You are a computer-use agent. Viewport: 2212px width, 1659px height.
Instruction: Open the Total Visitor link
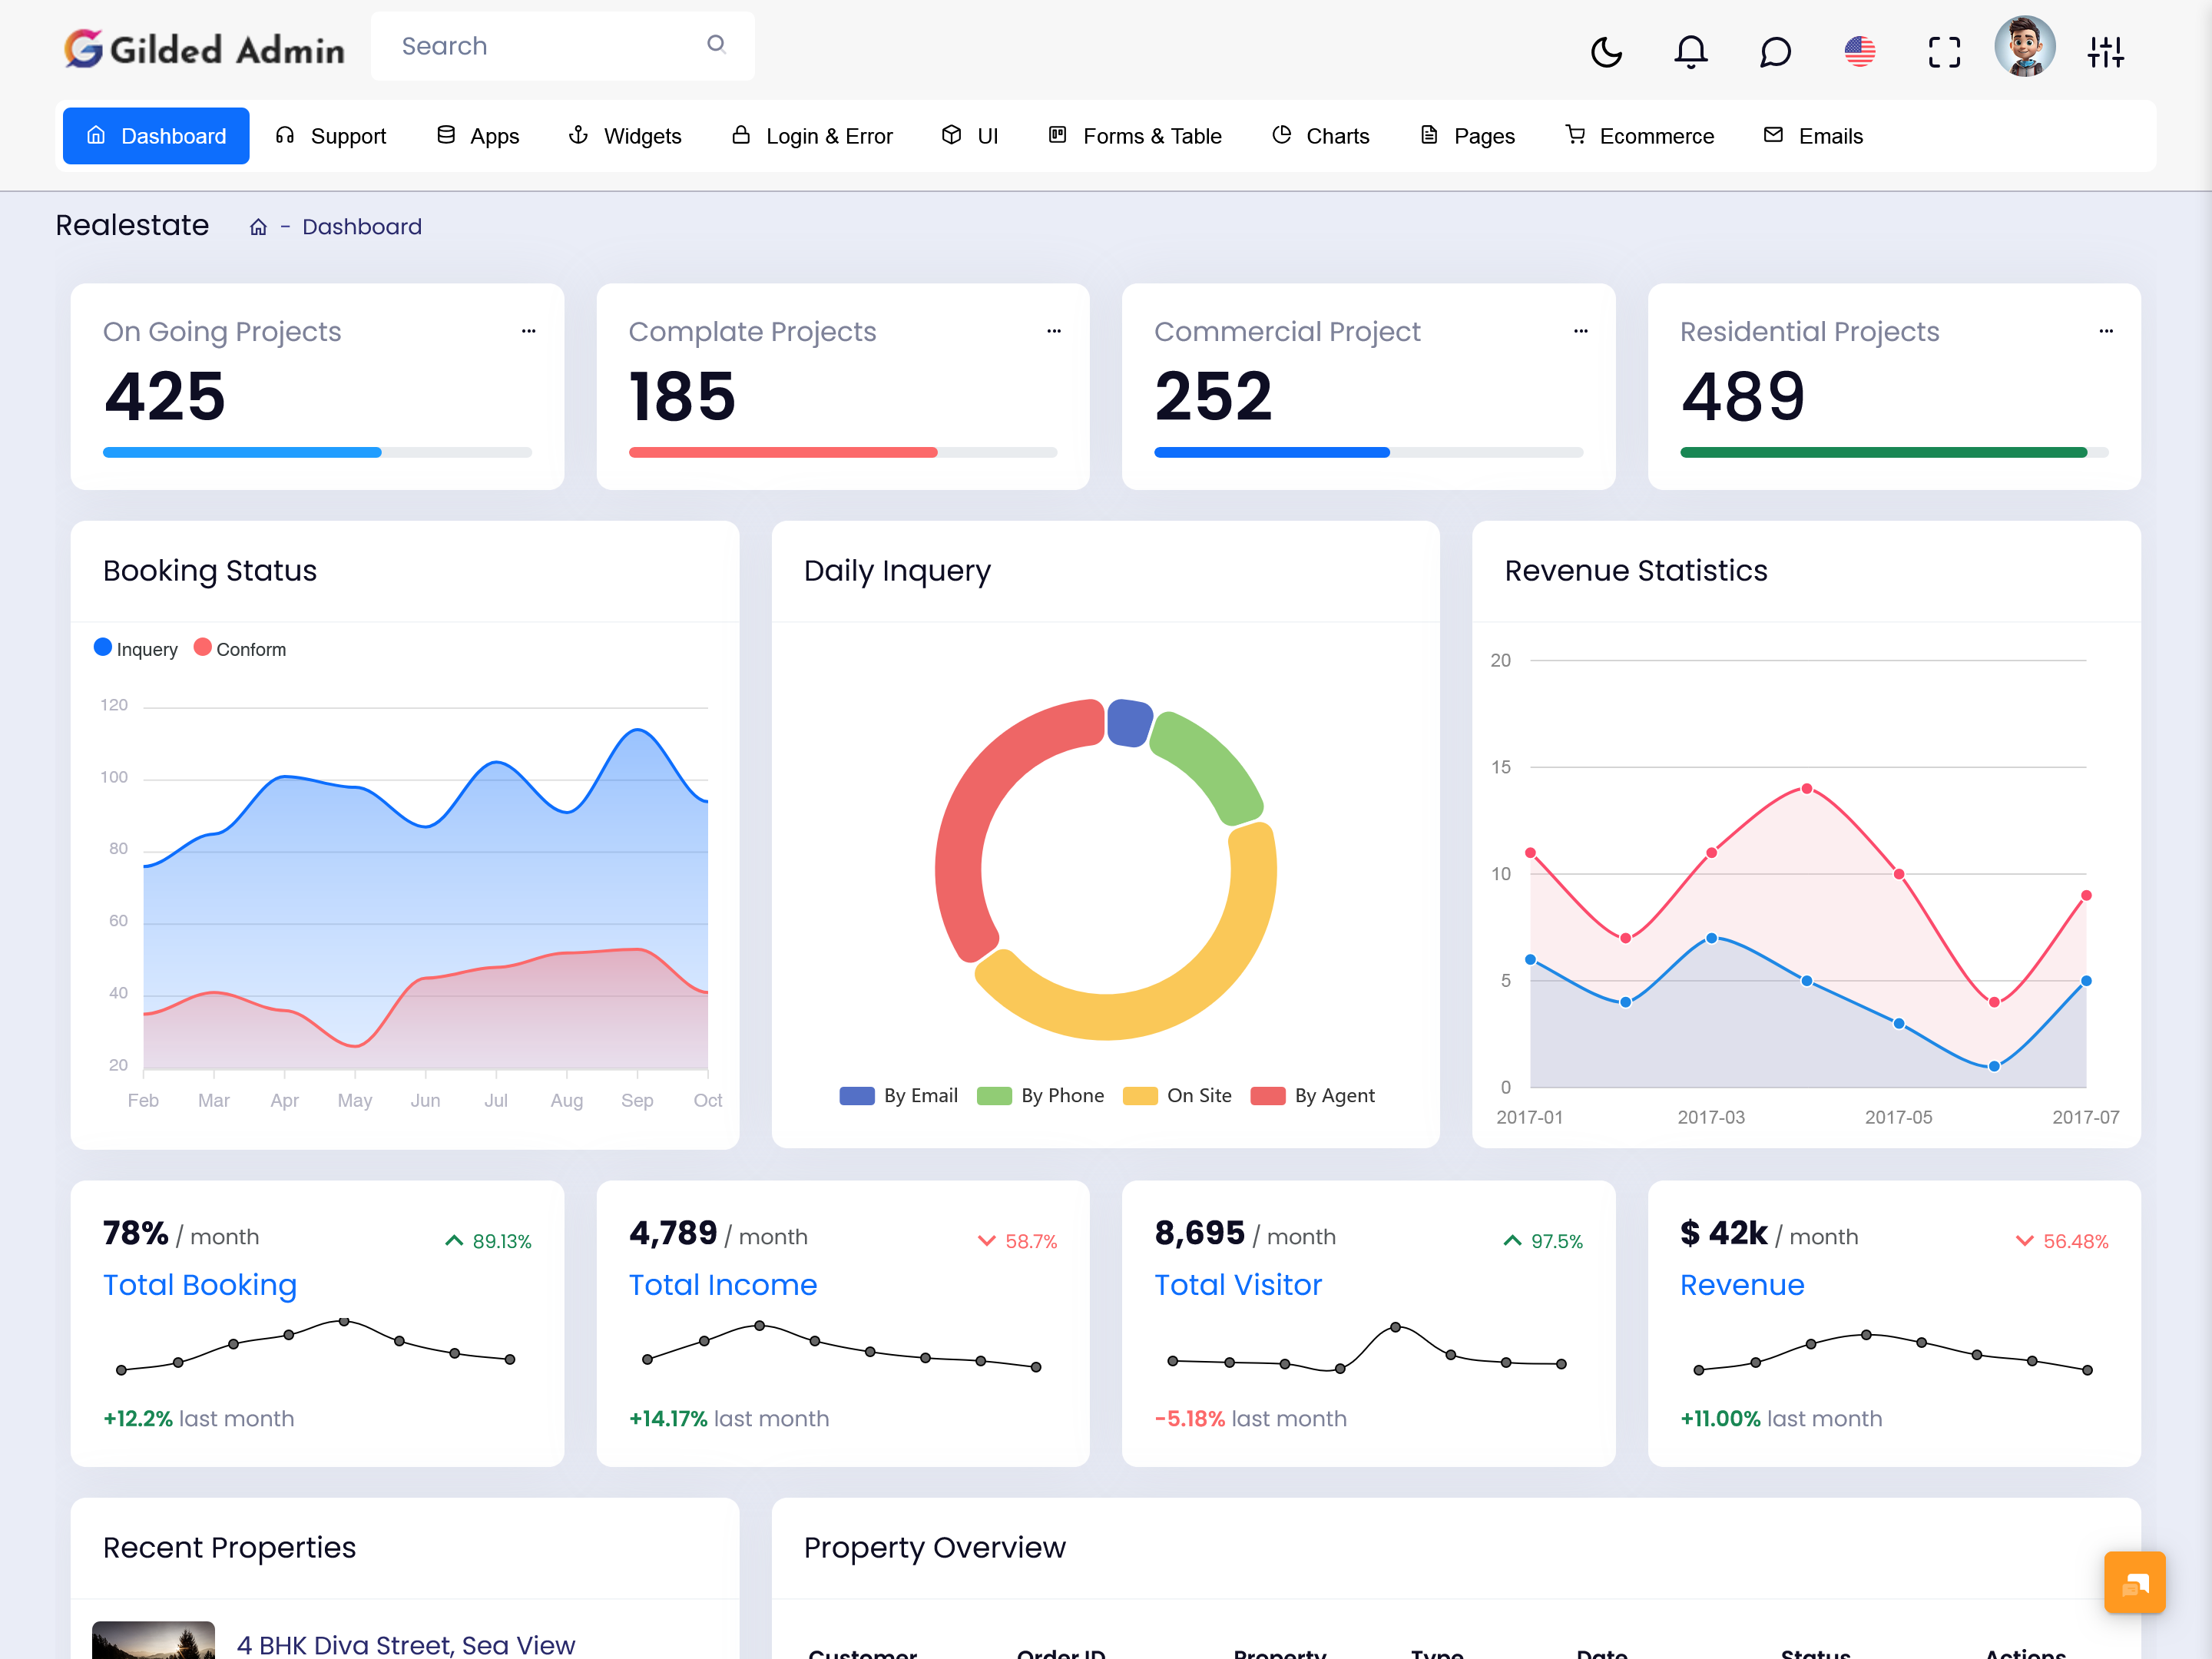pyautogui.click(x=1238, y=1285)
